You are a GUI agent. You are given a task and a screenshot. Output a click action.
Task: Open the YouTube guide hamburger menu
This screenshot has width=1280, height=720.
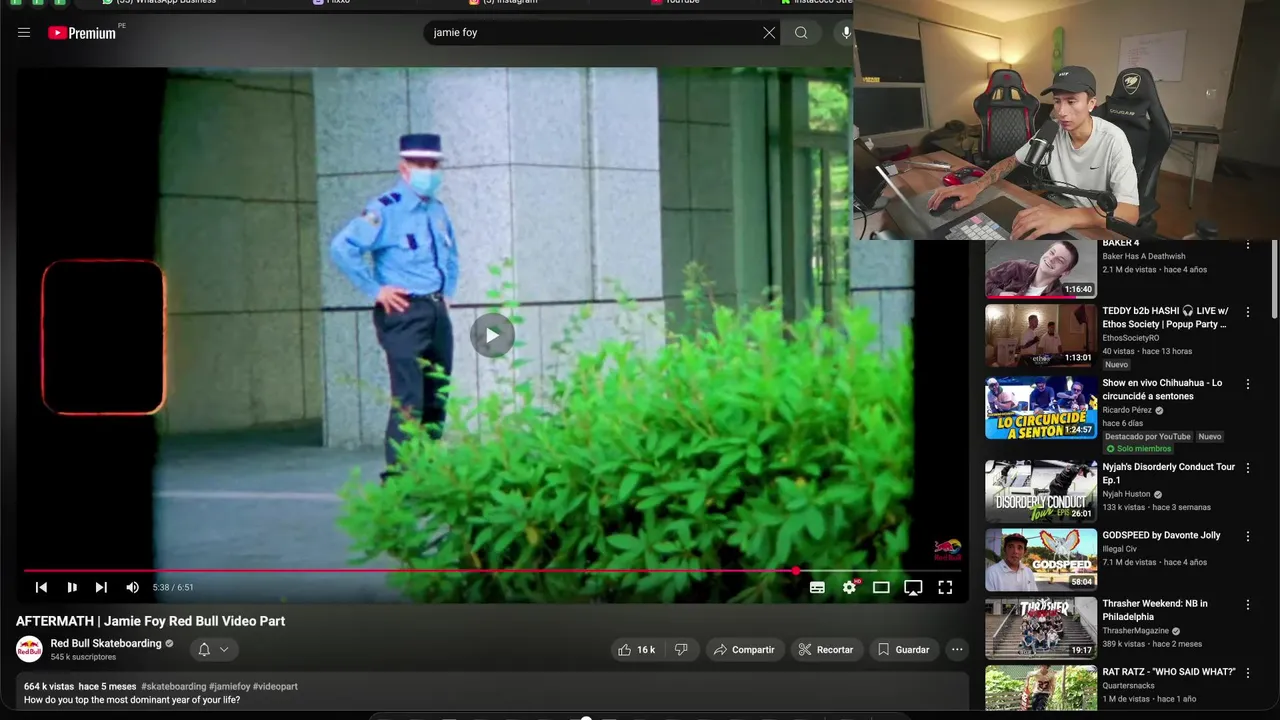point(24,33)
